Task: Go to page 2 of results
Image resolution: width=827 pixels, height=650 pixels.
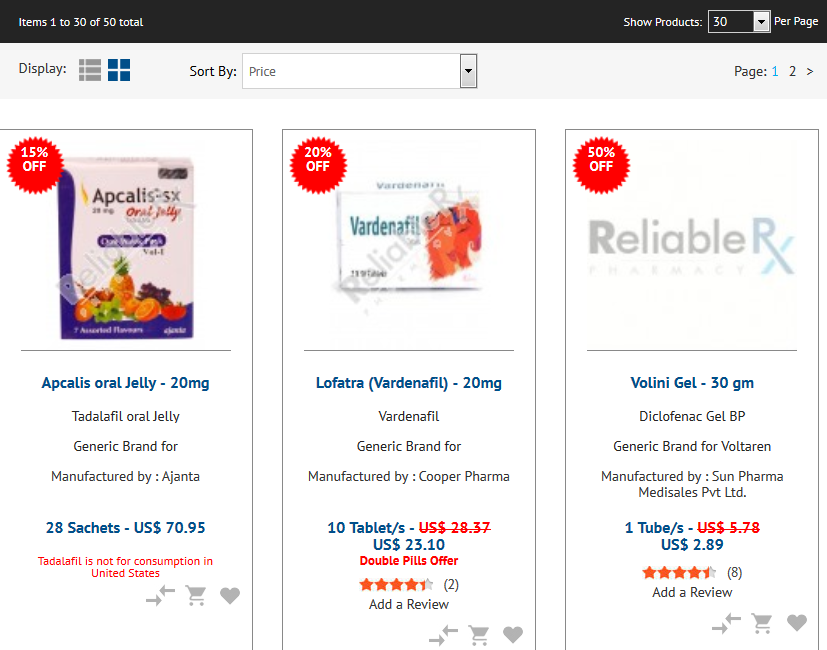Action: (792, 71)
